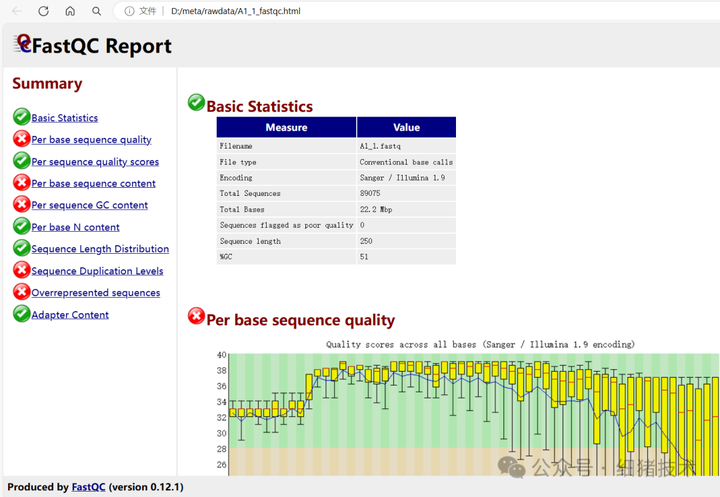Viewport: 720px width, 497px height.
Task: Click the address bar file path
Action: (236, 11)
